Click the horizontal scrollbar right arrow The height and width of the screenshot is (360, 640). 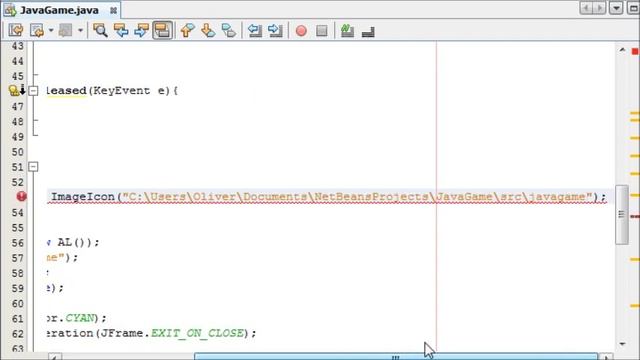[x=608, y=357]
